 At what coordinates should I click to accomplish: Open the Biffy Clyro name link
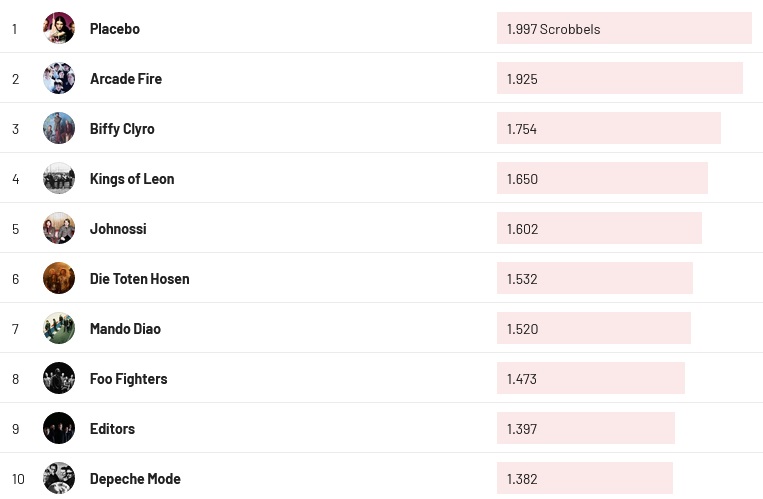click(x=122, y=129)
